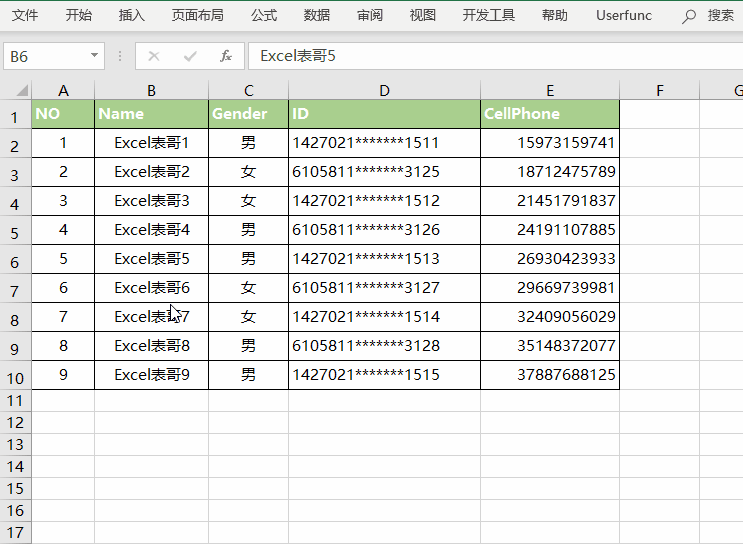Click the Gender header cell
743x544 pixels.
pyautogui.click(x=248, y=114)
